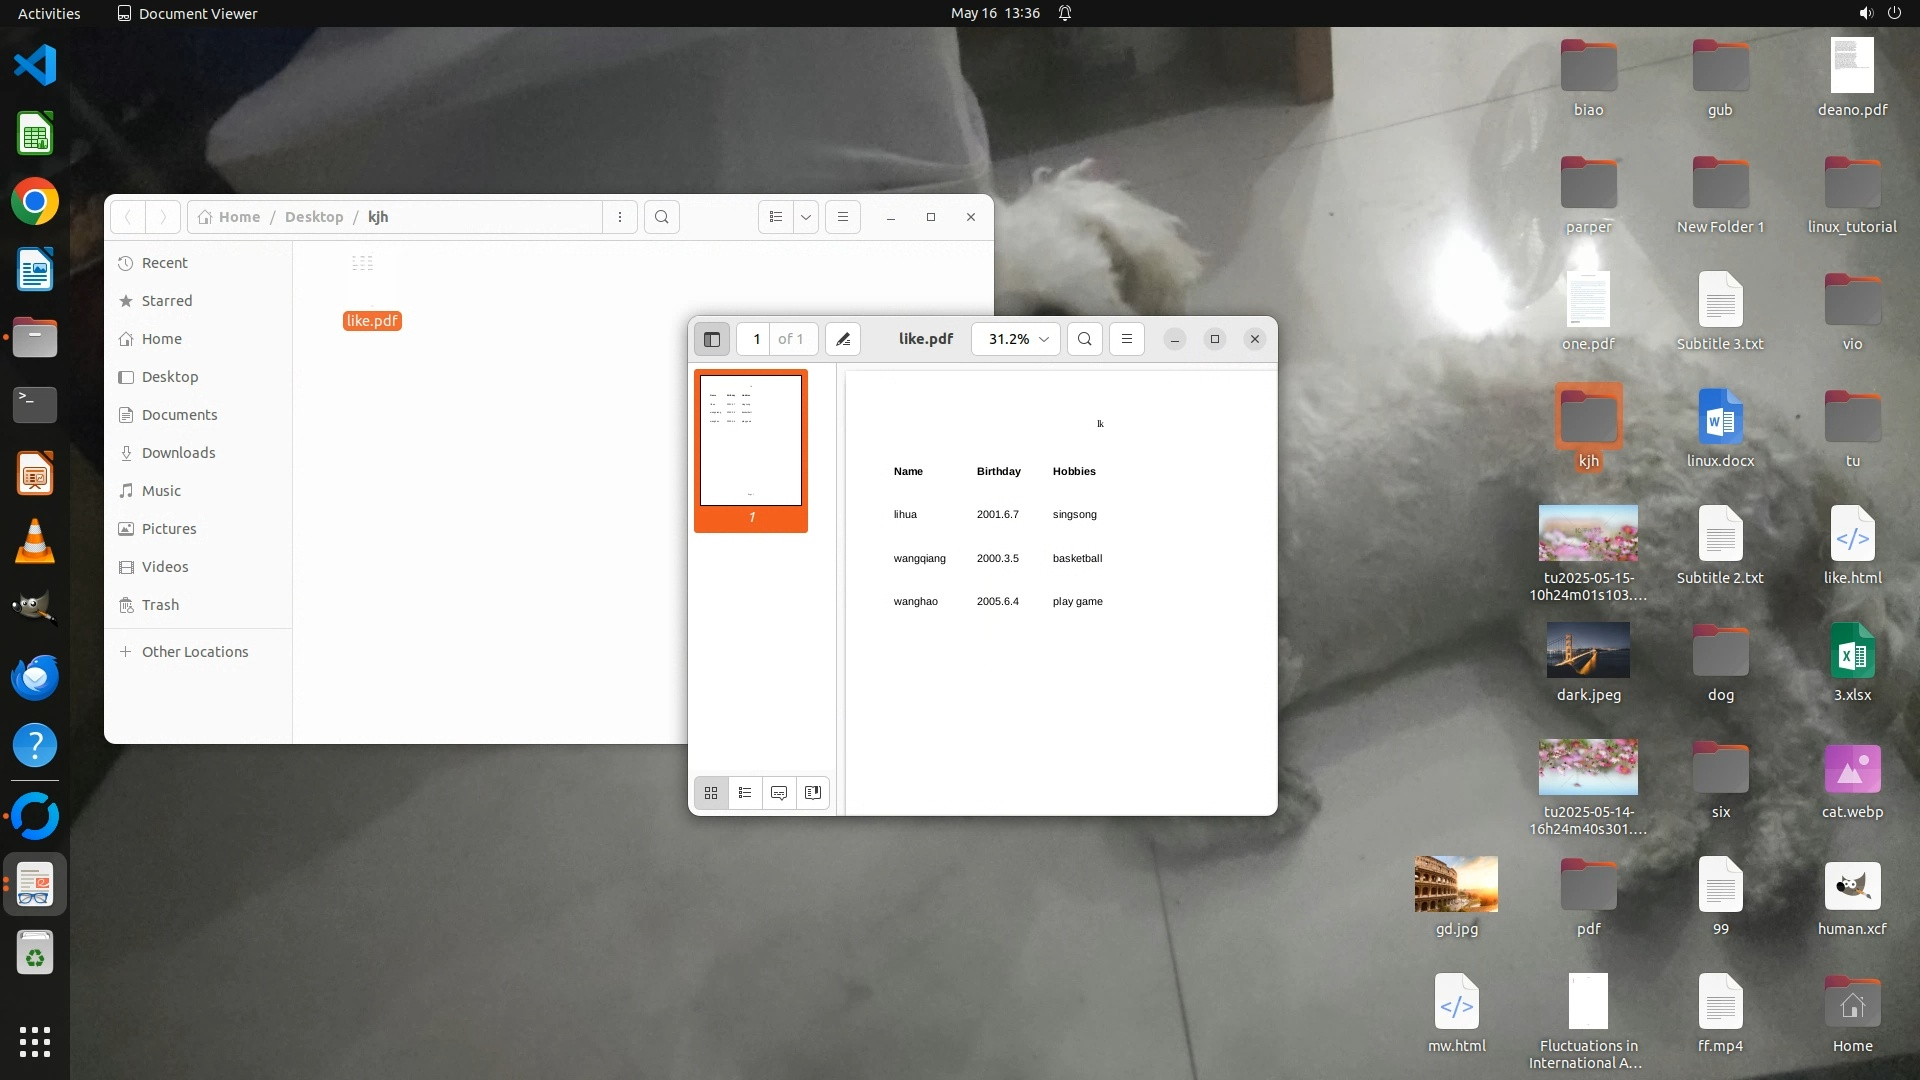Expand the view options dropdown arrow
The width and height of the screenshot is (1920, 1080).
[806, 217]
